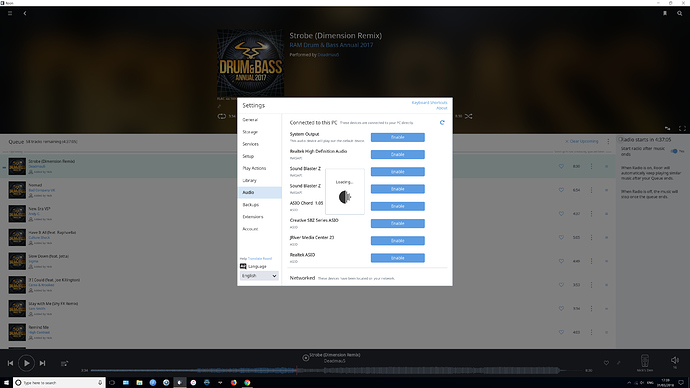Viewport: 690px width, 388px height.
Task: Select the Stay with Me queue thumbnail
Action: tap(17, 309)
